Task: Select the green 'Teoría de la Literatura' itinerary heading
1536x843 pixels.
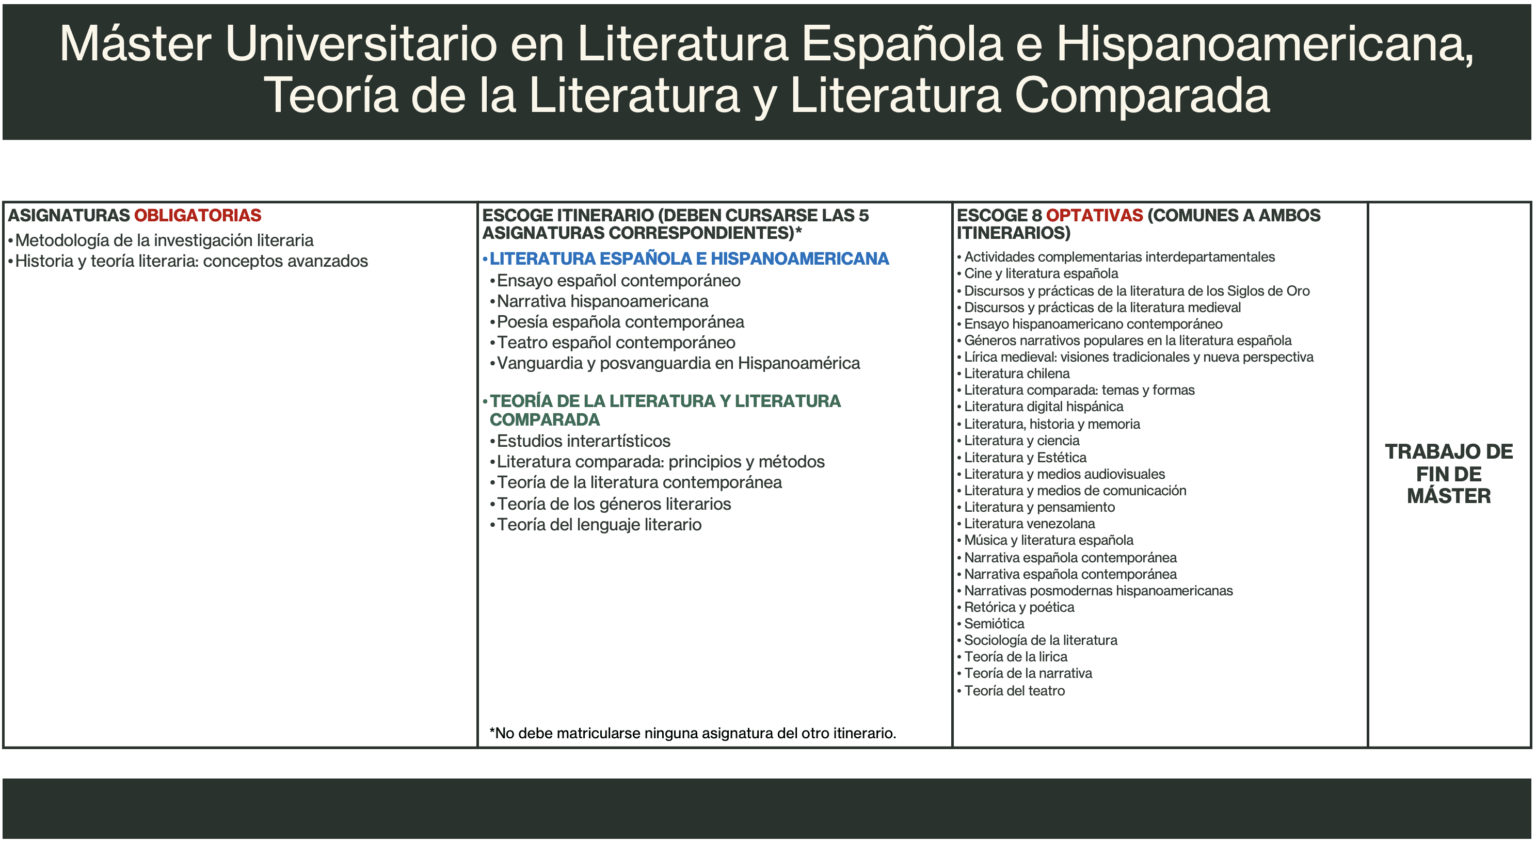Action: tap(665, 410)
